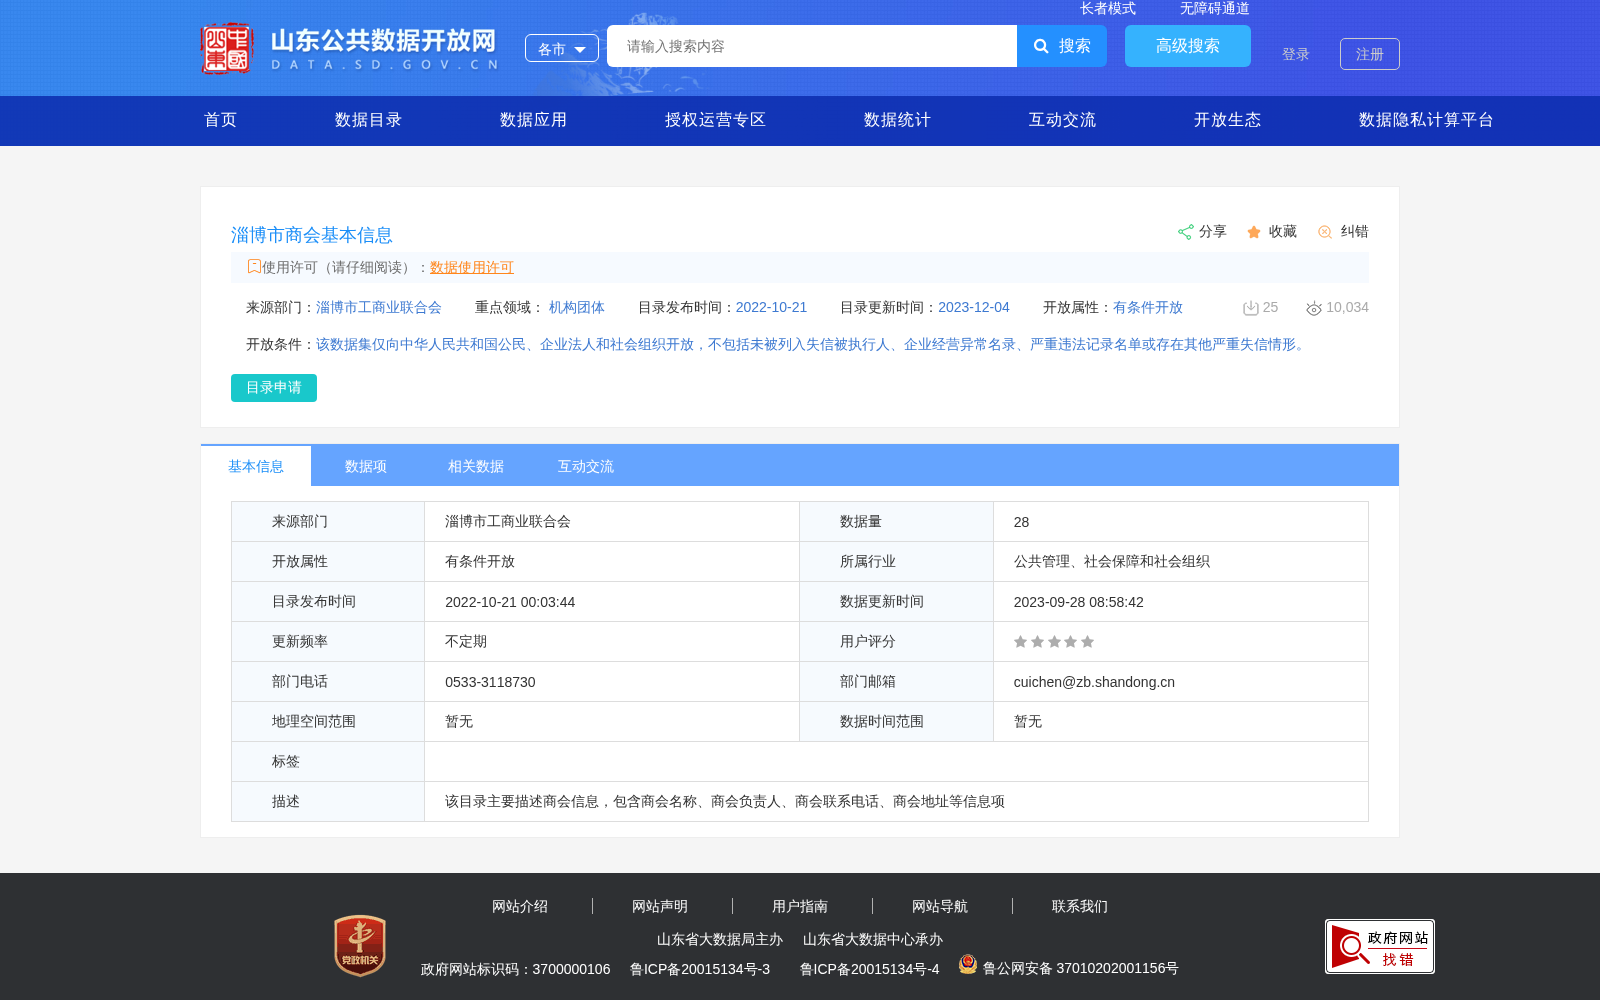1600x1000 pixels.
Task: Click the user rating stars
Action: pos(1054,642)
